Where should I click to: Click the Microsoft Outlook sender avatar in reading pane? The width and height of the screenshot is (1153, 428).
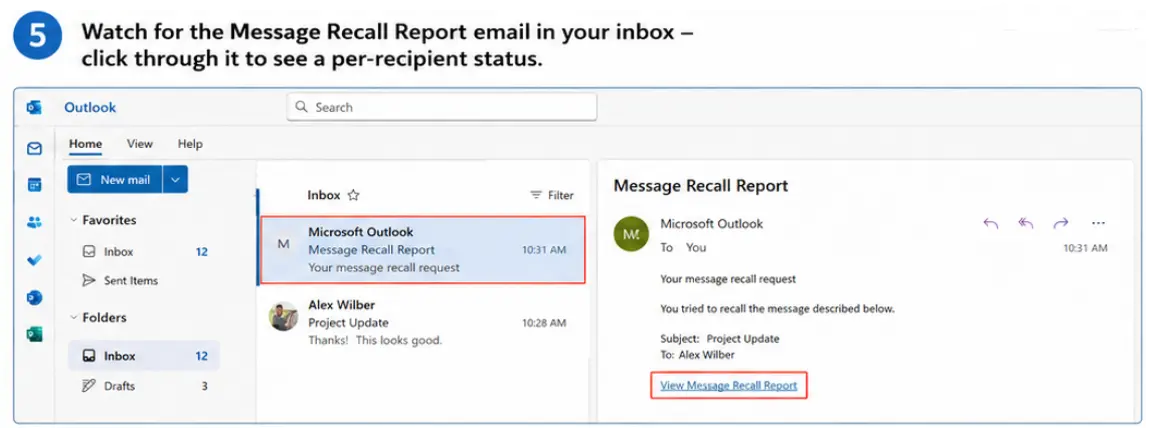click(632, 235)
